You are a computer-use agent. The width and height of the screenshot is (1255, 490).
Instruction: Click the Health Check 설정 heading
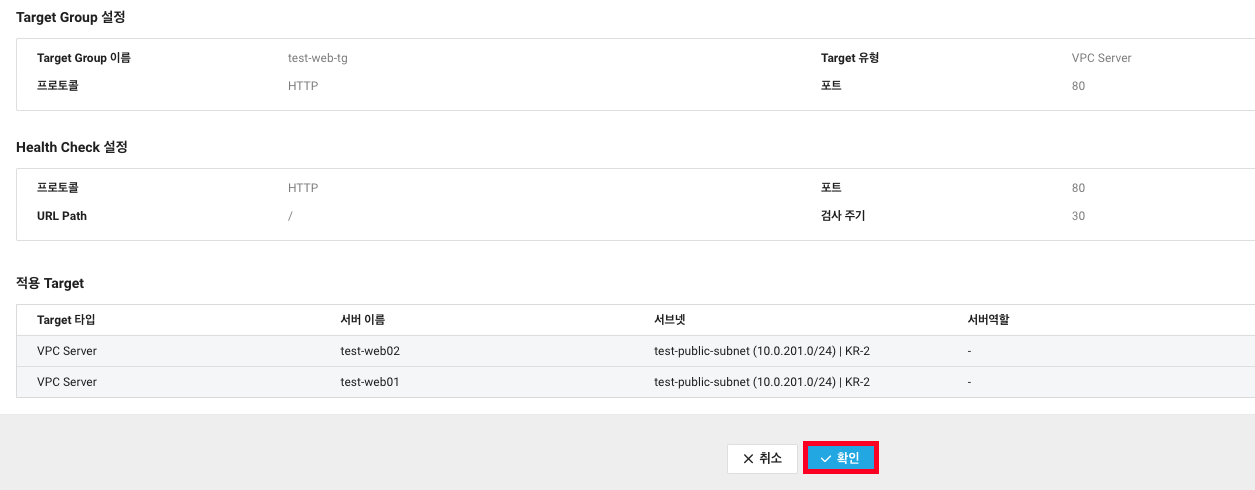coord(72,147)
